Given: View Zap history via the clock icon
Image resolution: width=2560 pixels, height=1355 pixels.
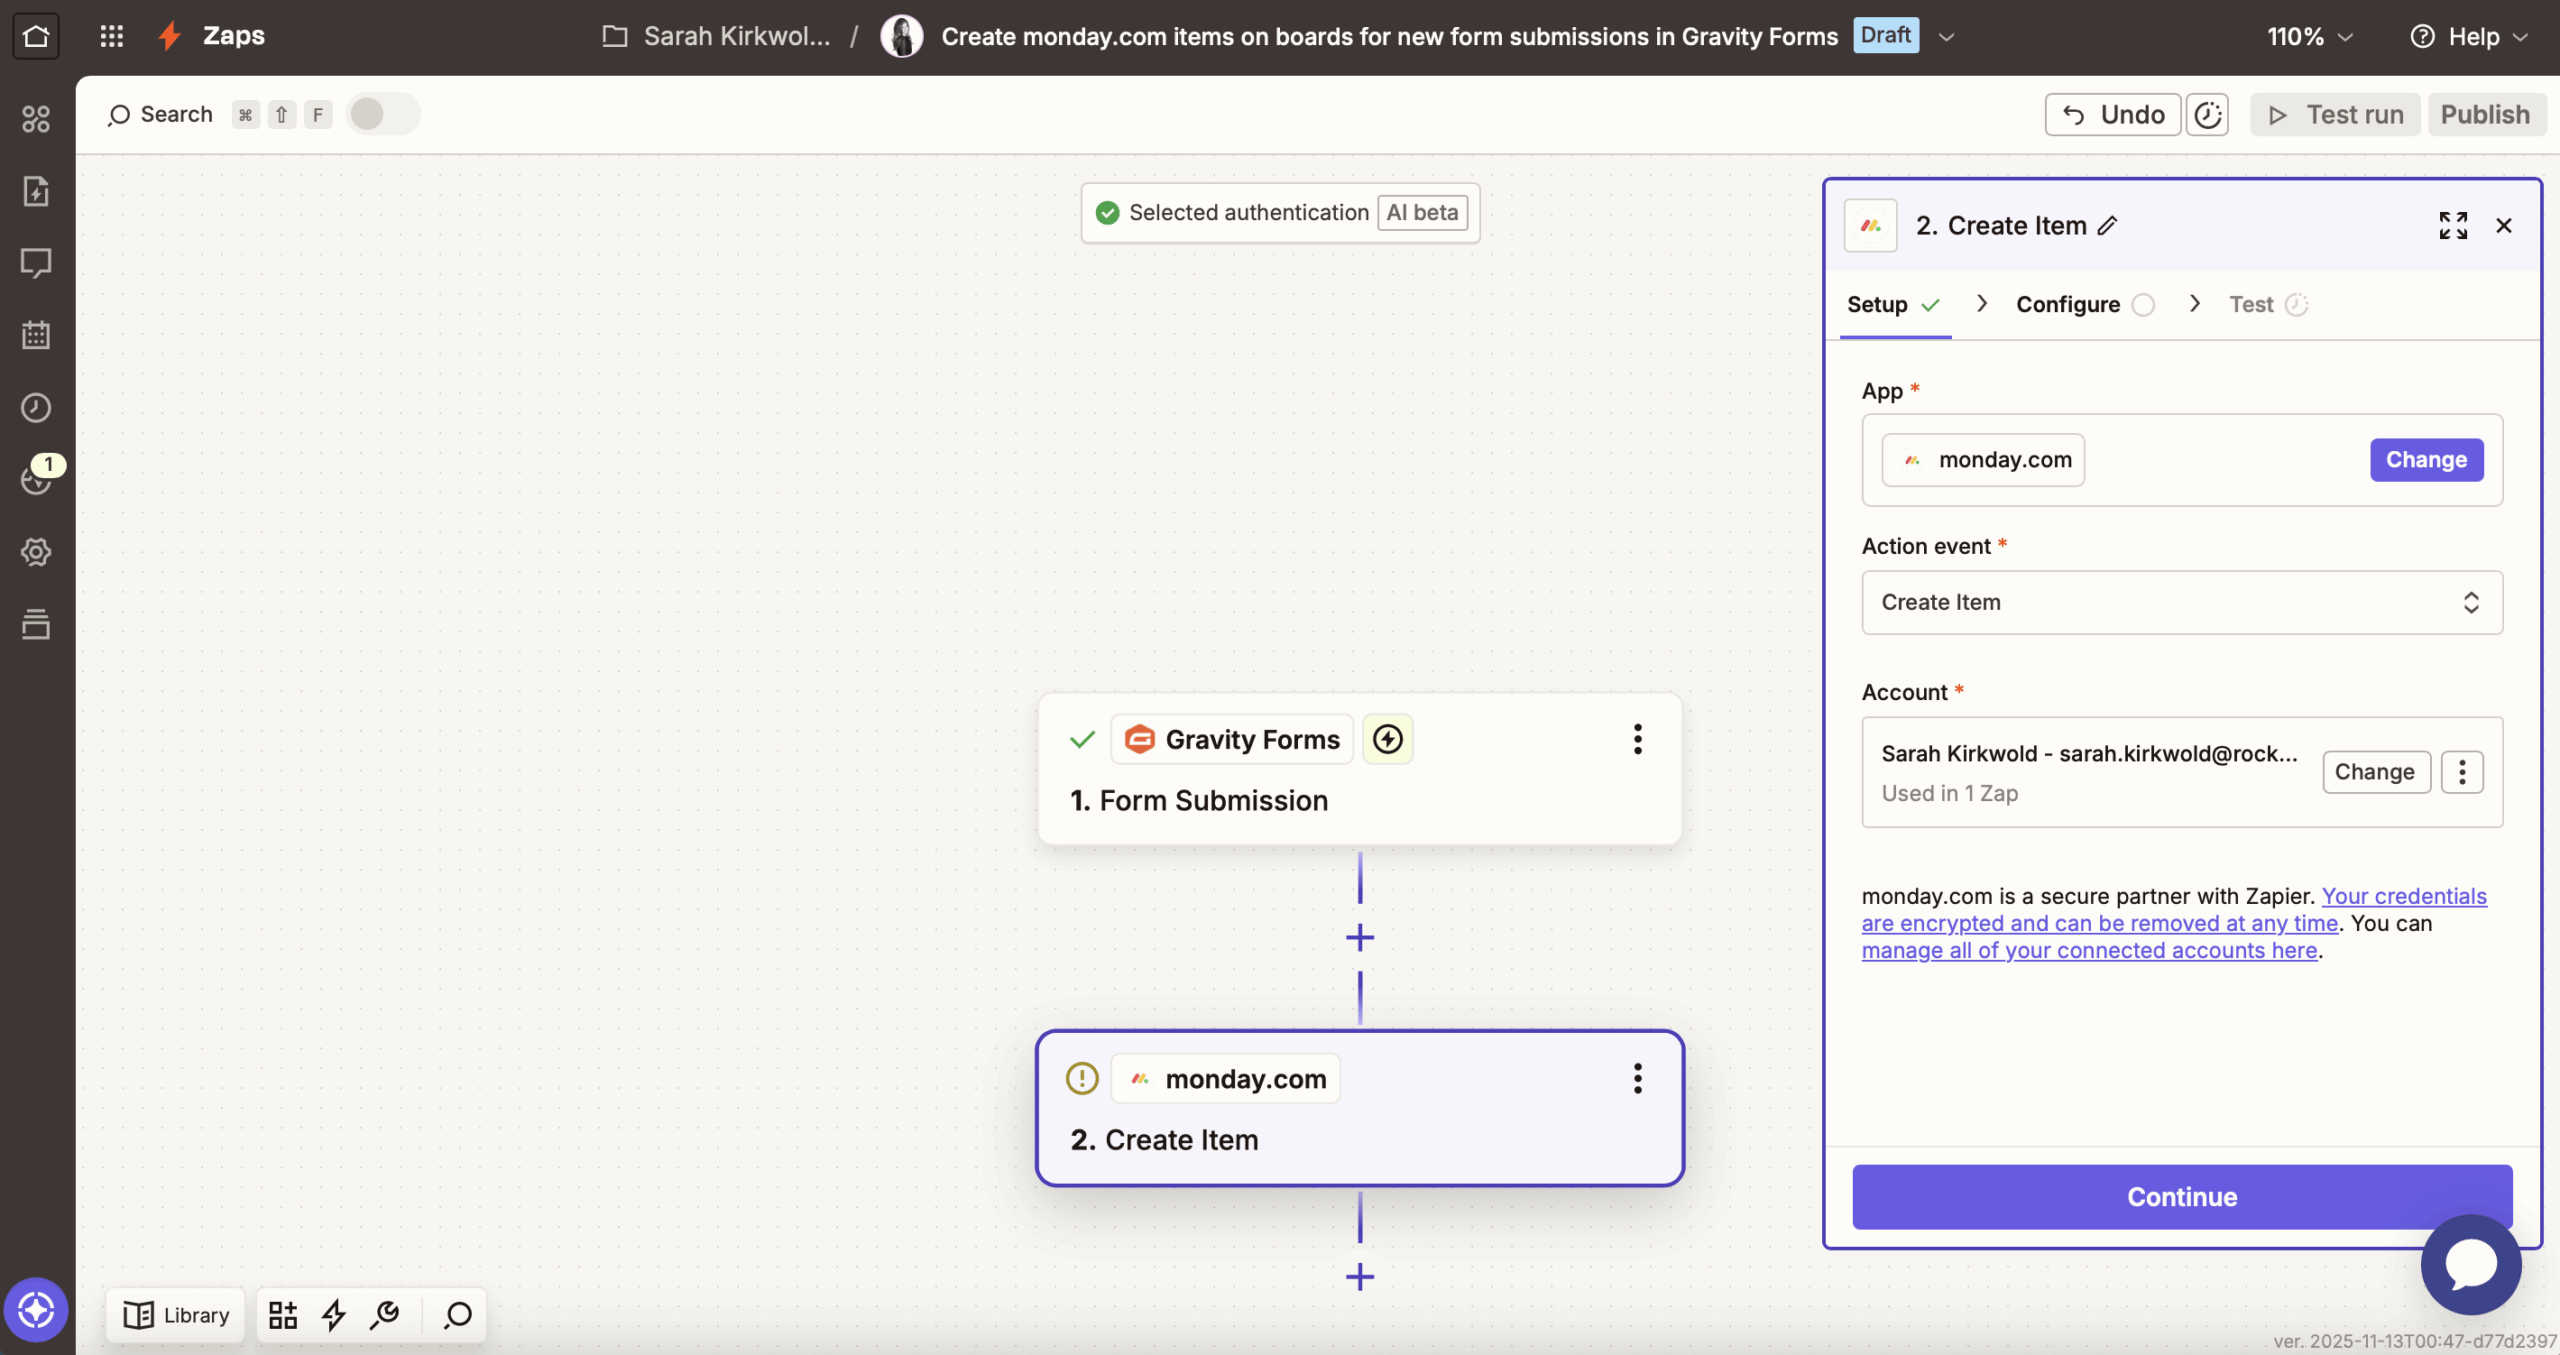Looking at the screenshot, I should click(x=37, y=407).
